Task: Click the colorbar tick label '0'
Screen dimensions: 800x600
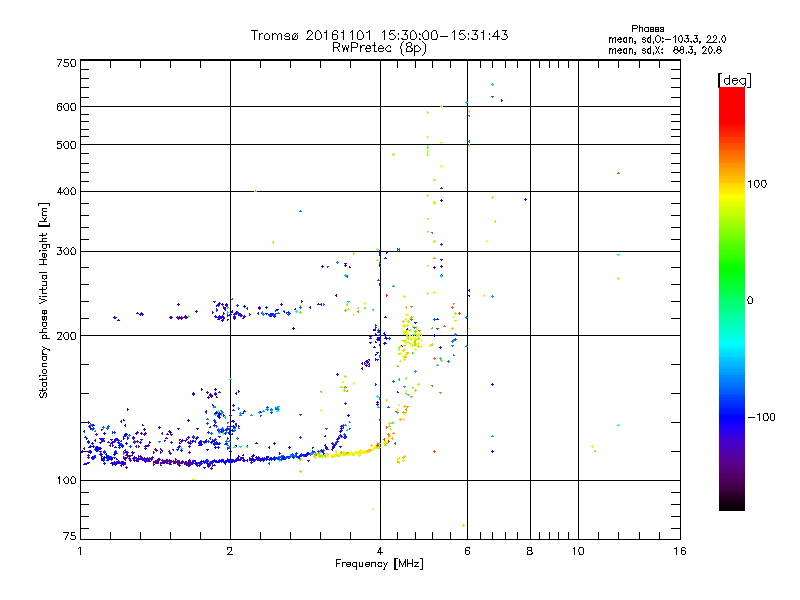Action: pos(750,301)
